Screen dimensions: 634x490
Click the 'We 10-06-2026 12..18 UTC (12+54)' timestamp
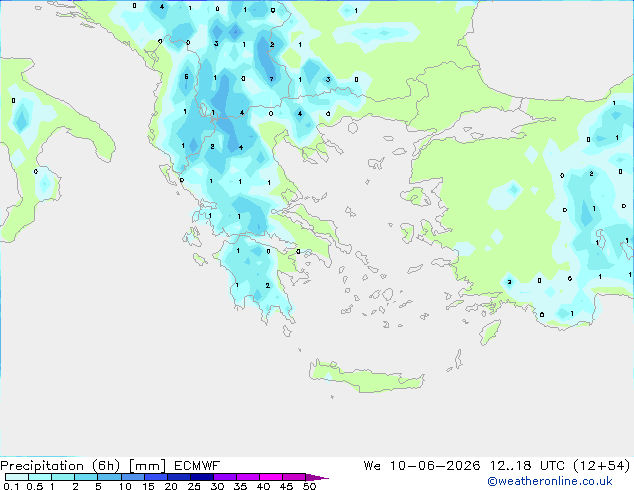497,466
